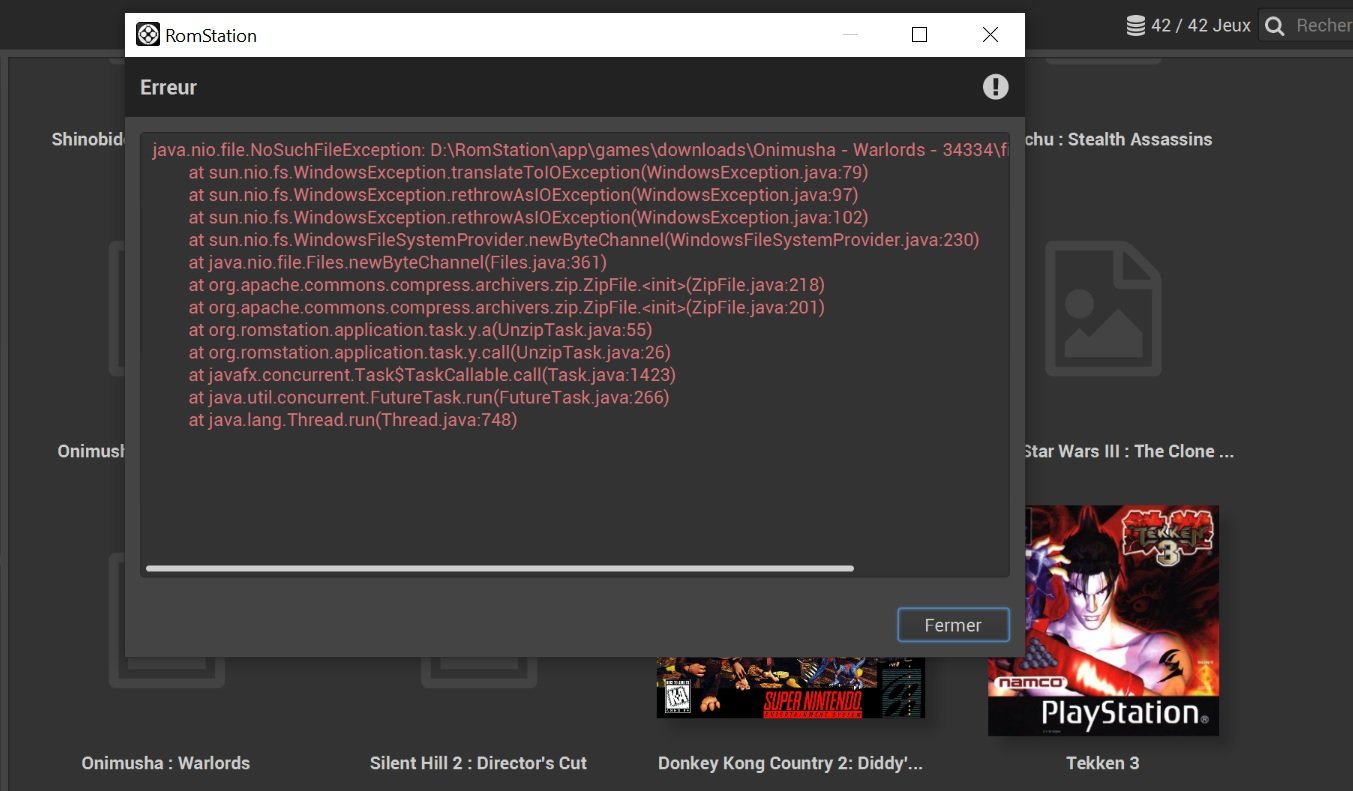Click the search field in main window
This screenshot has width=1353, height=791.
point(1306,26)
